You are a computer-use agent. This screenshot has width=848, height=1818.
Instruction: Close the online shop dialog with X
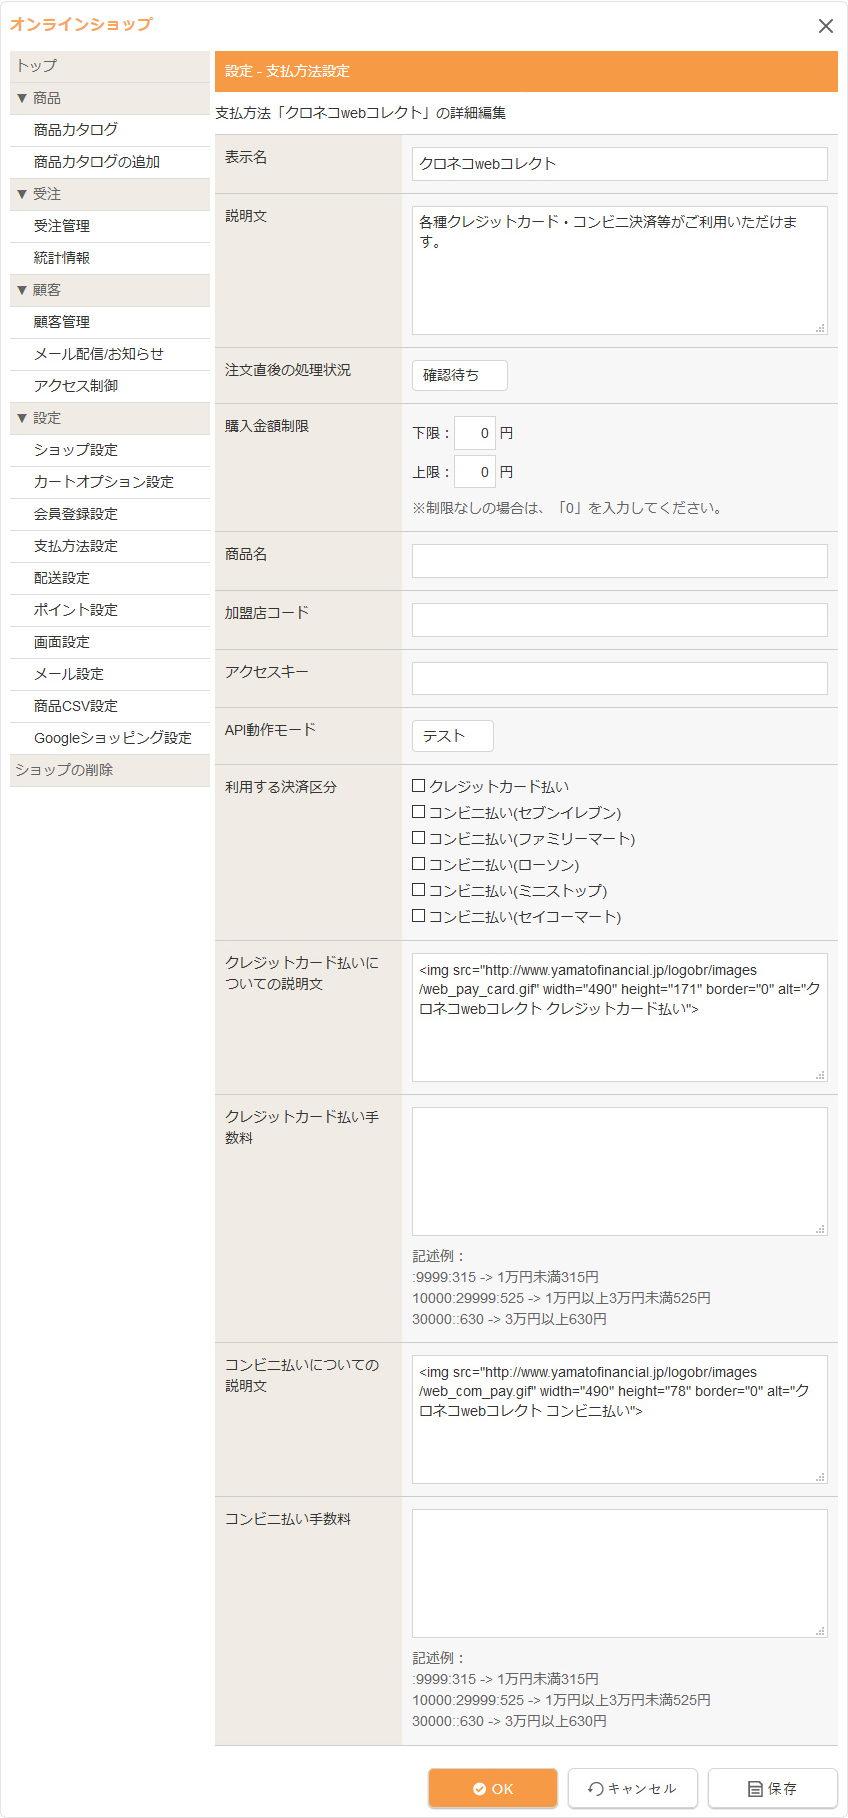tap(825, 26)
